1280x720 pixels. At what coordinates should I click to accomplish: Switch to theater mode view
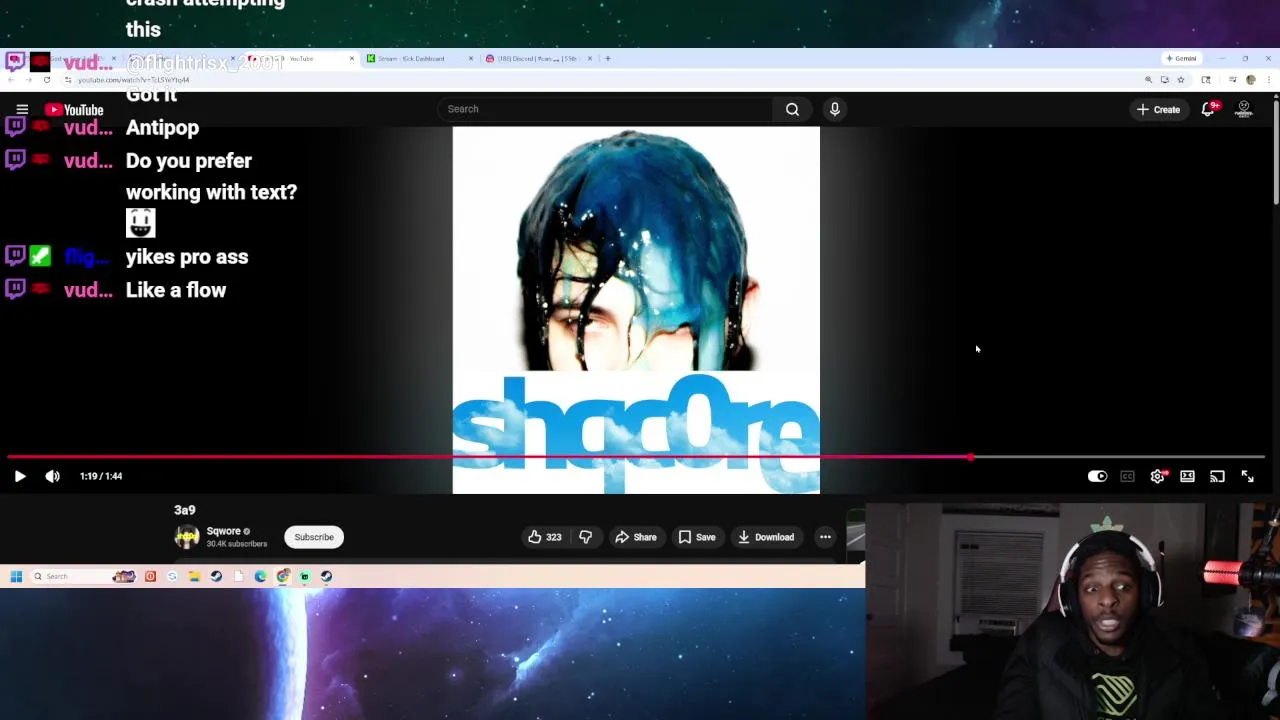point(1187,477)
